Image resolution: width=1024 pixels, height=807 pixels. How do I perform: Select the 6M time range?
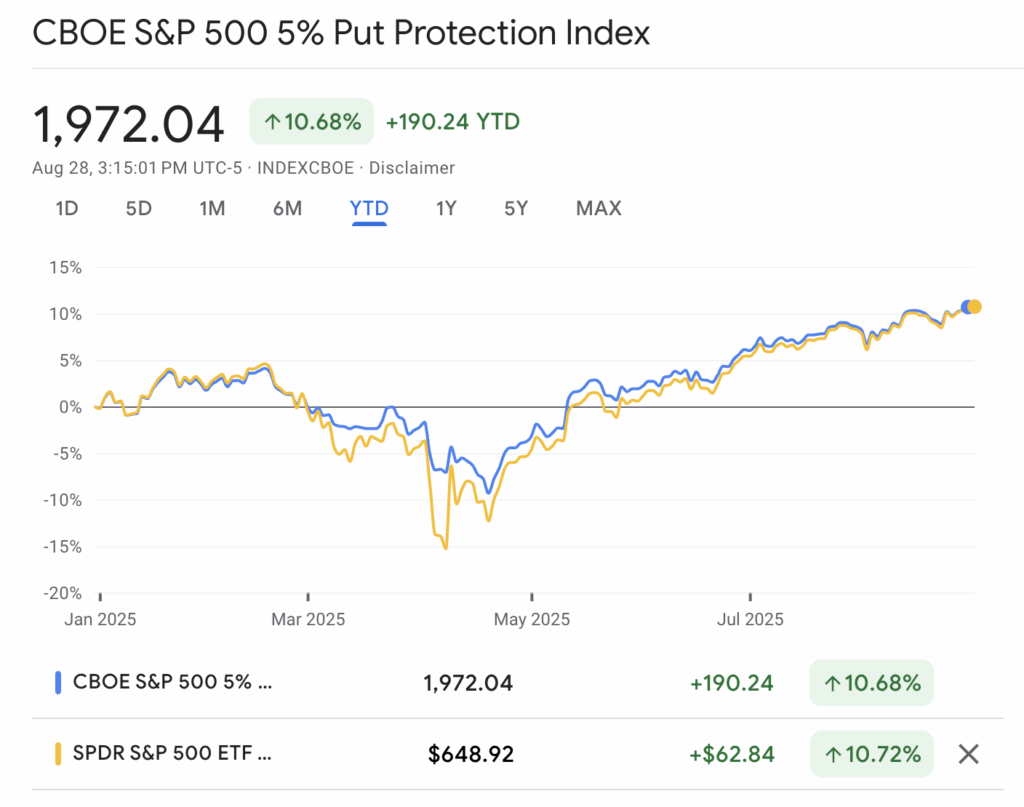coord(287,209)
